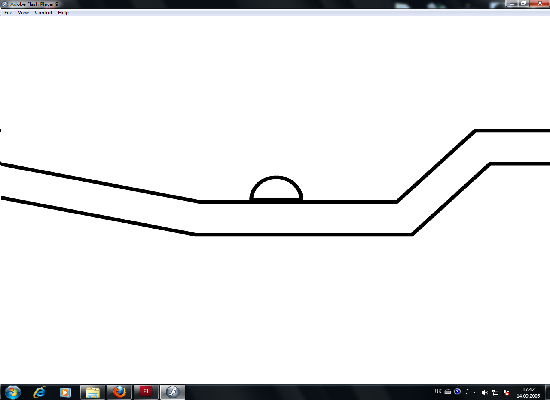
Task: Open the clock and date display
Action: 528,392
